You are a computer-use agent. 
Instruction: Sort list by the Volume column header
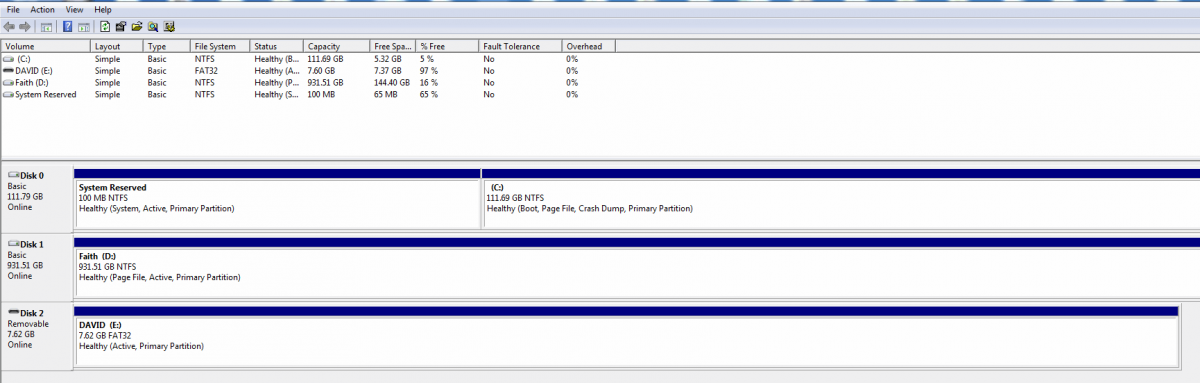[x=46, y=46]
